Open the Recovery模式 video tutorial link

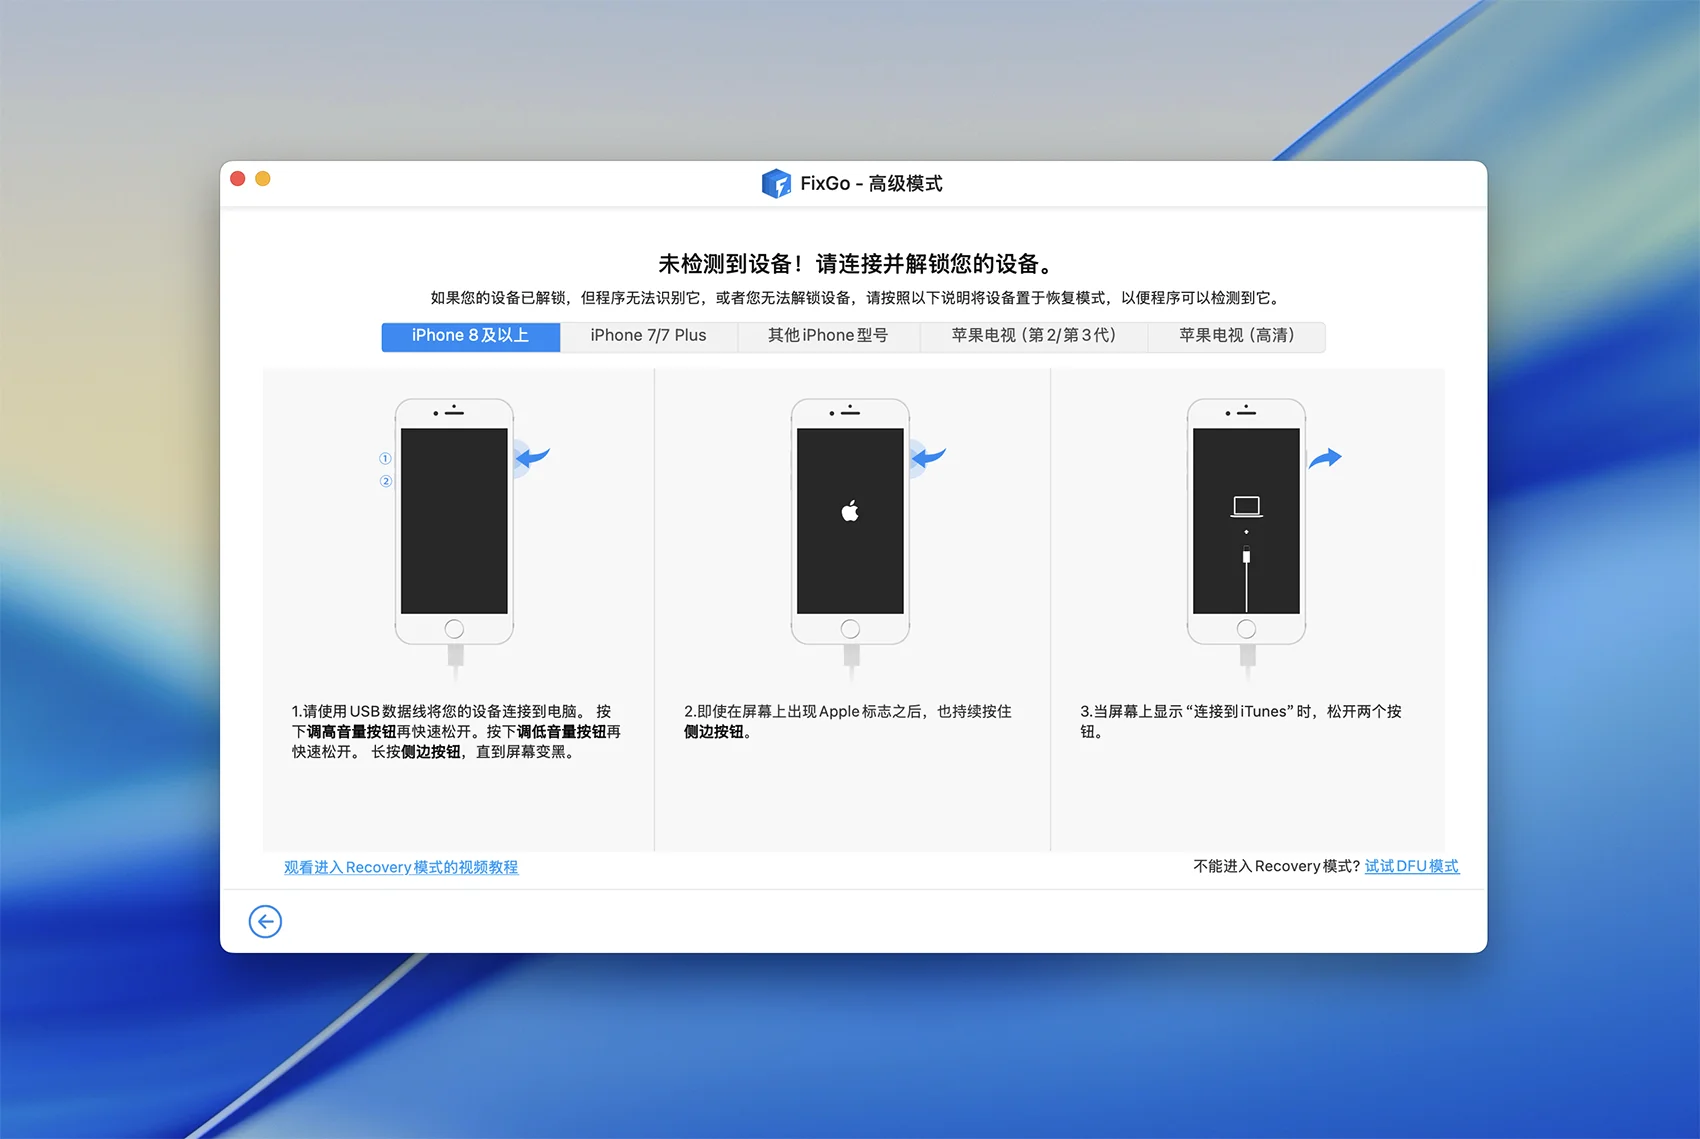click(401, 867)
